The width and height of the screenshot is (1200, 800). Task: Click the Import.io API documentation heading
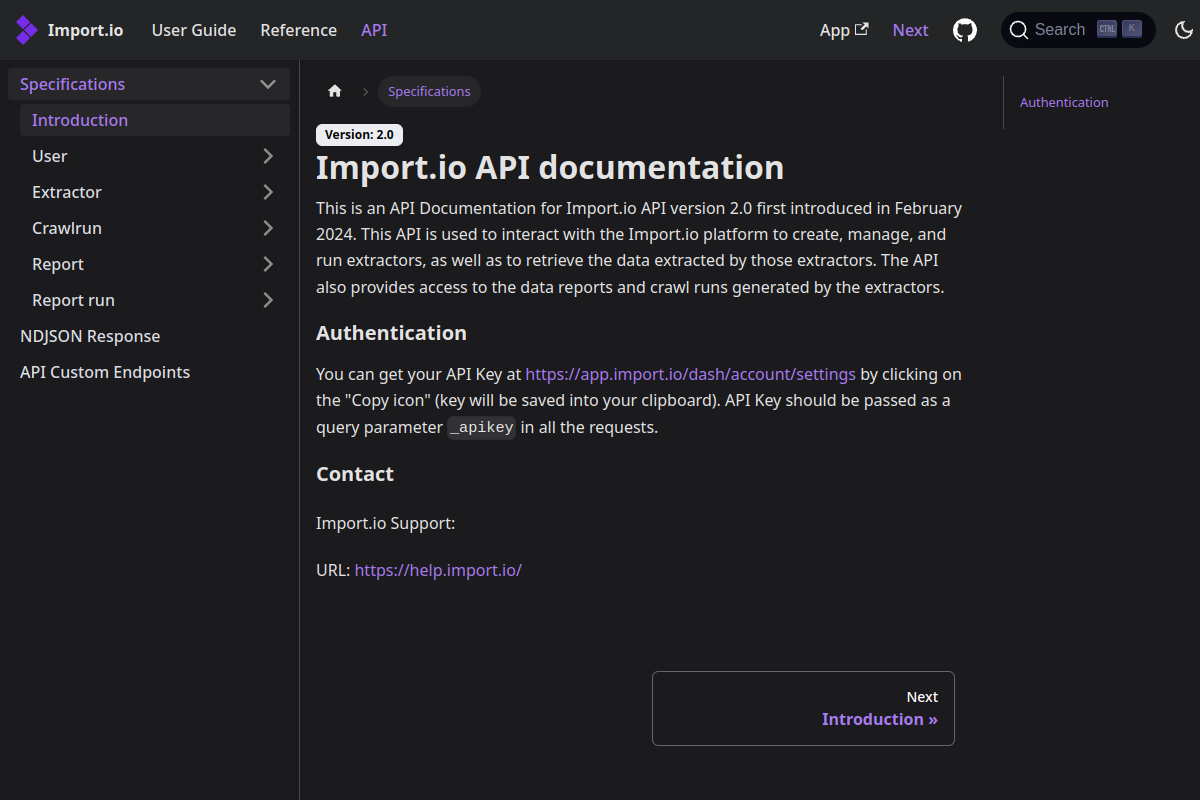pos(550,167)
